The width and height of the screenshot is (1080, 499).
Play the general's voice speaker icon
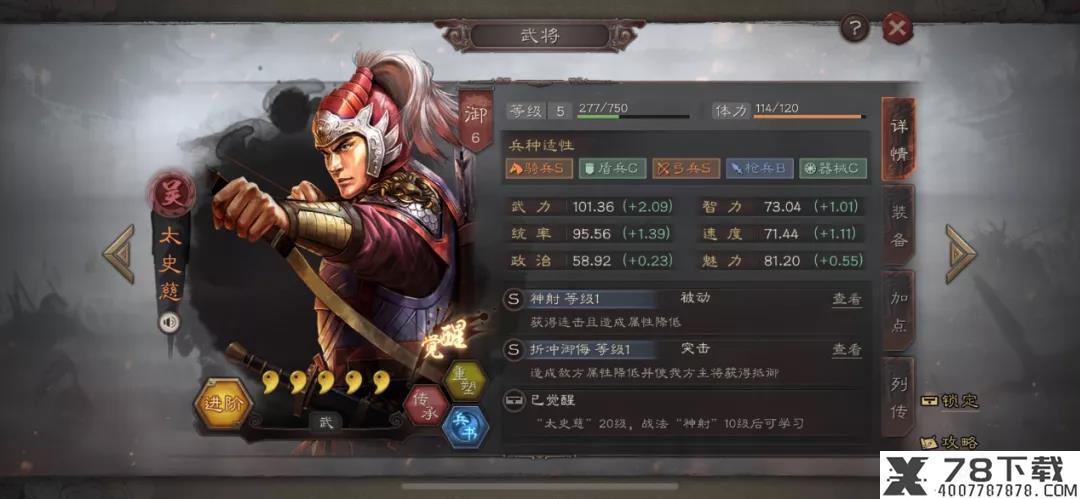click(169, 322)
